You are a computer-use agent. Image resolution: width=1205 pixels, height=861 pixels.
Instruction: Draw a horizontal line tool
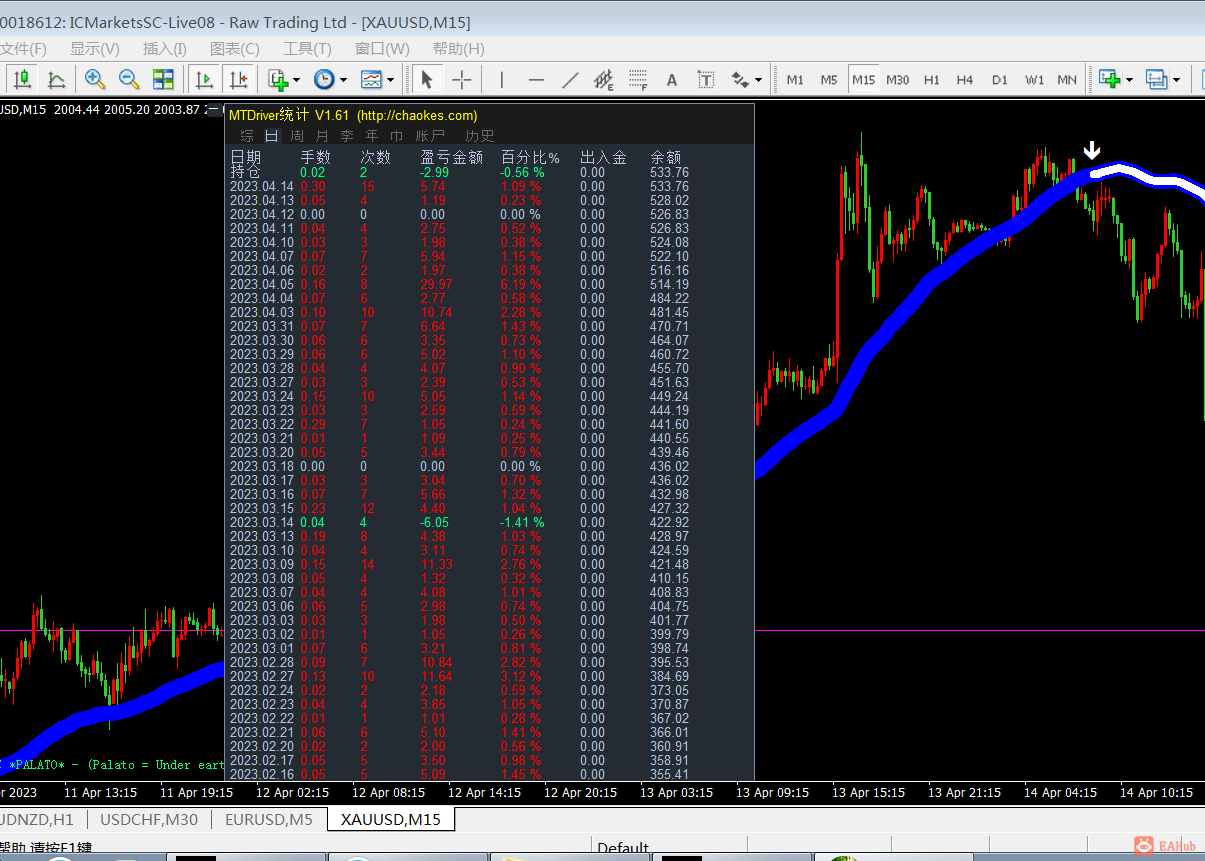click(x=536, y=79)
